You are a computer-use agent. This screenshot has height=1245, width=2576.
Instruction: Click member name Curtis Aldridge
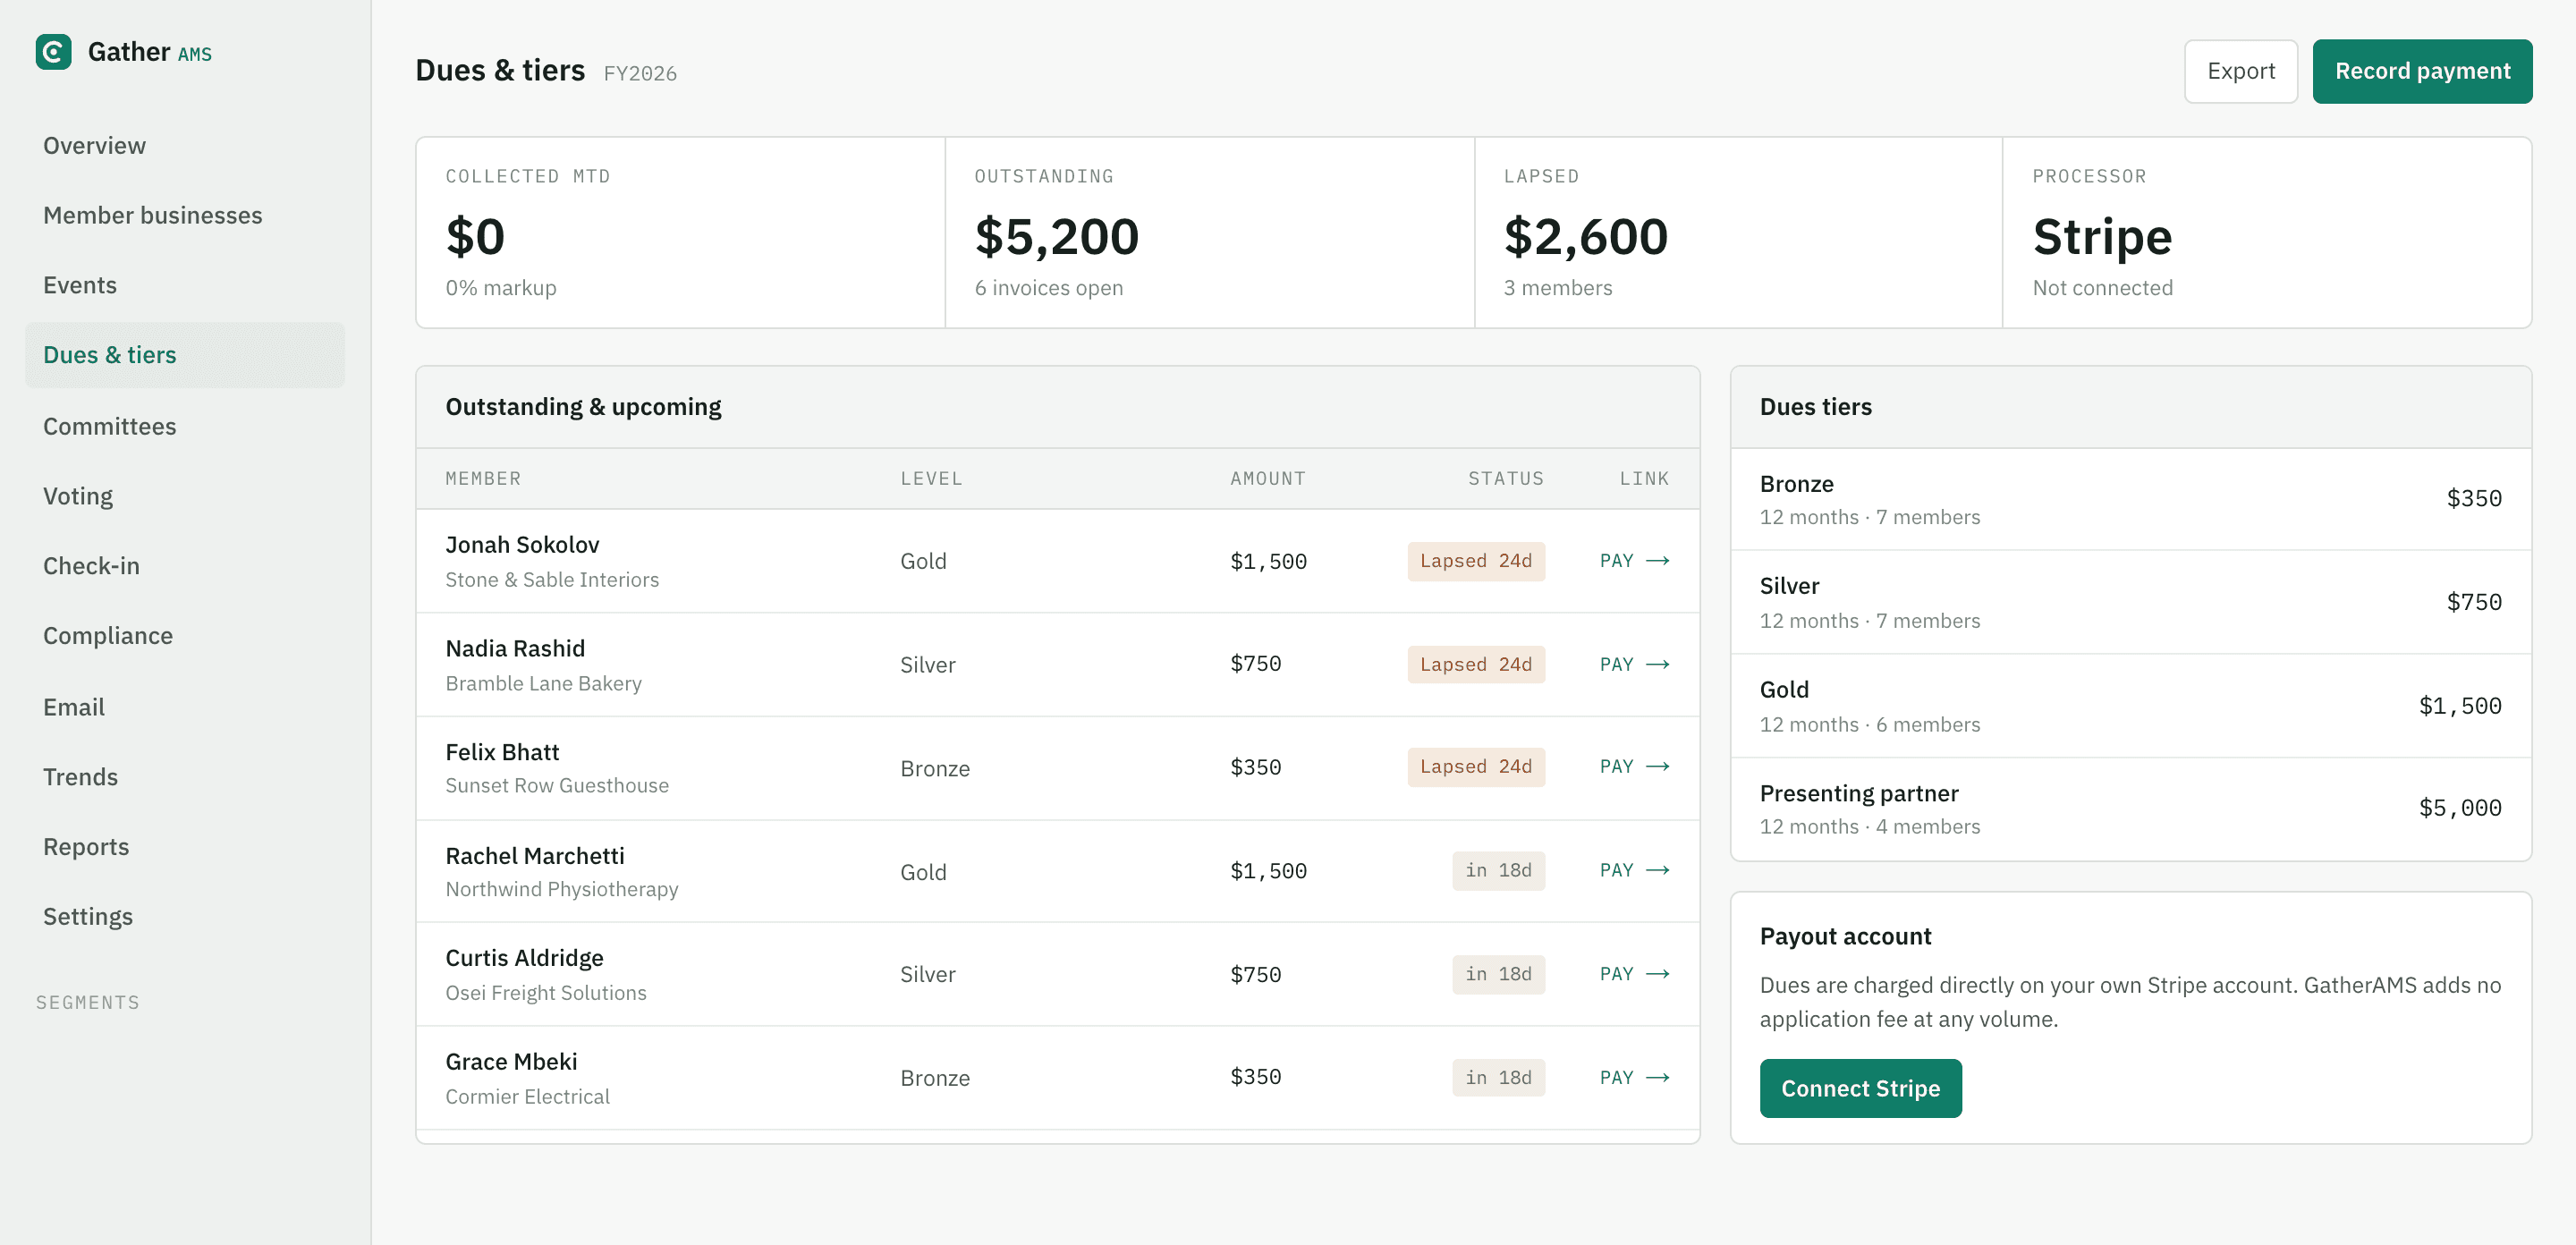[x=524, y=958]
